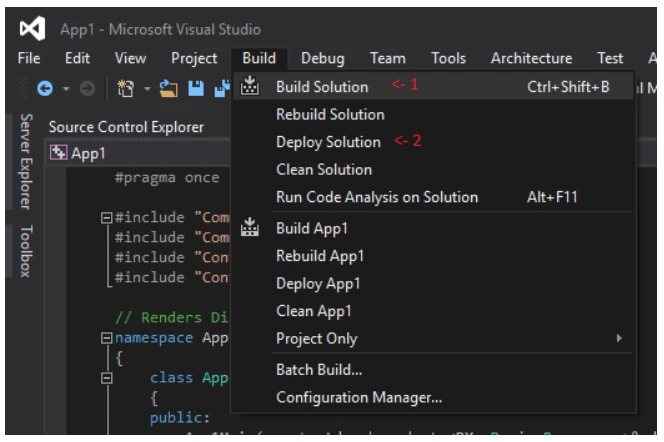Select Rebuild App1 menu entry

tap(433, 256)
